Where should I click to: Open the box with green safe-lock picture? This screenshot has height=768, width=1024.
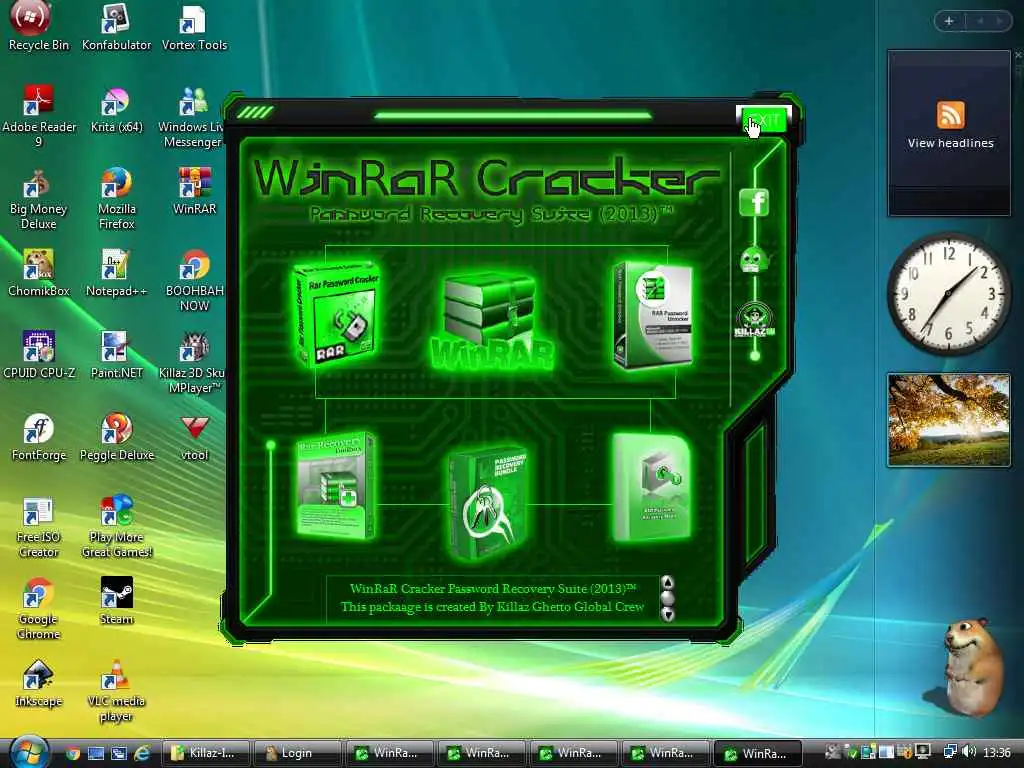coord(650,487)
